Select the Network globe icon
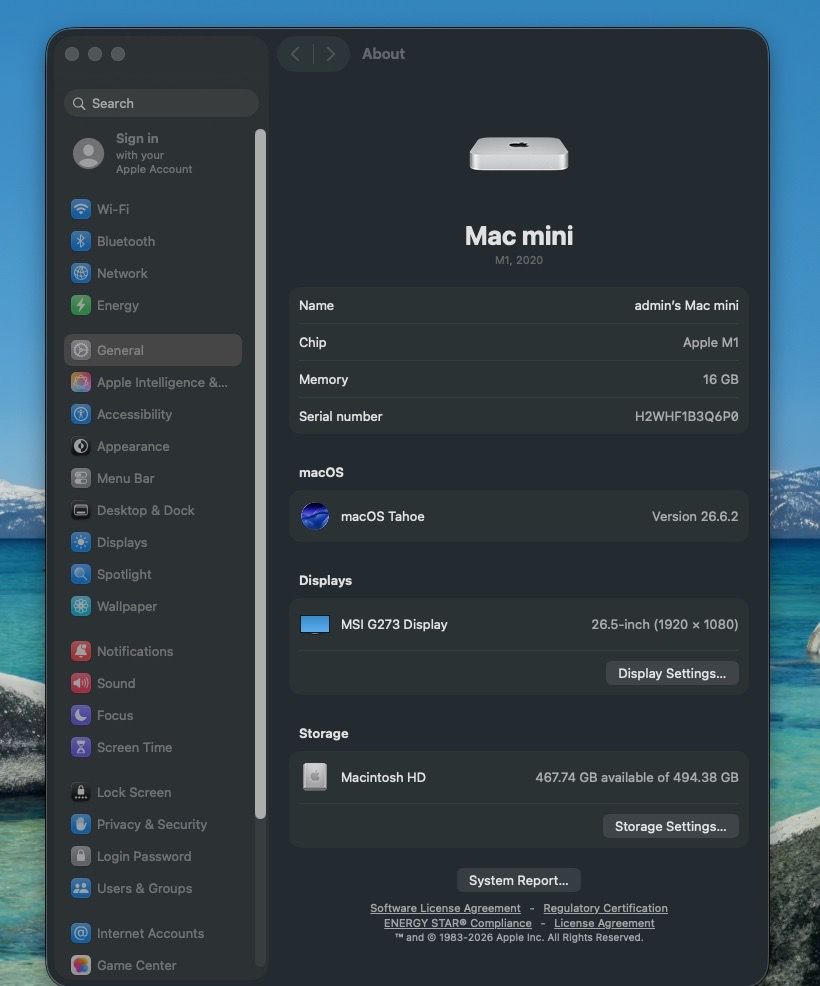This screenshot has height=986, width=820. coord(80,273)
